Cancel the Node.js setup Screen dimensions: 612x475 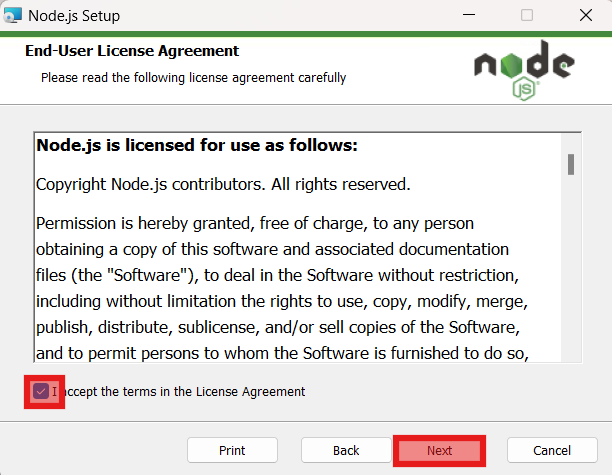tap(552, 450)
